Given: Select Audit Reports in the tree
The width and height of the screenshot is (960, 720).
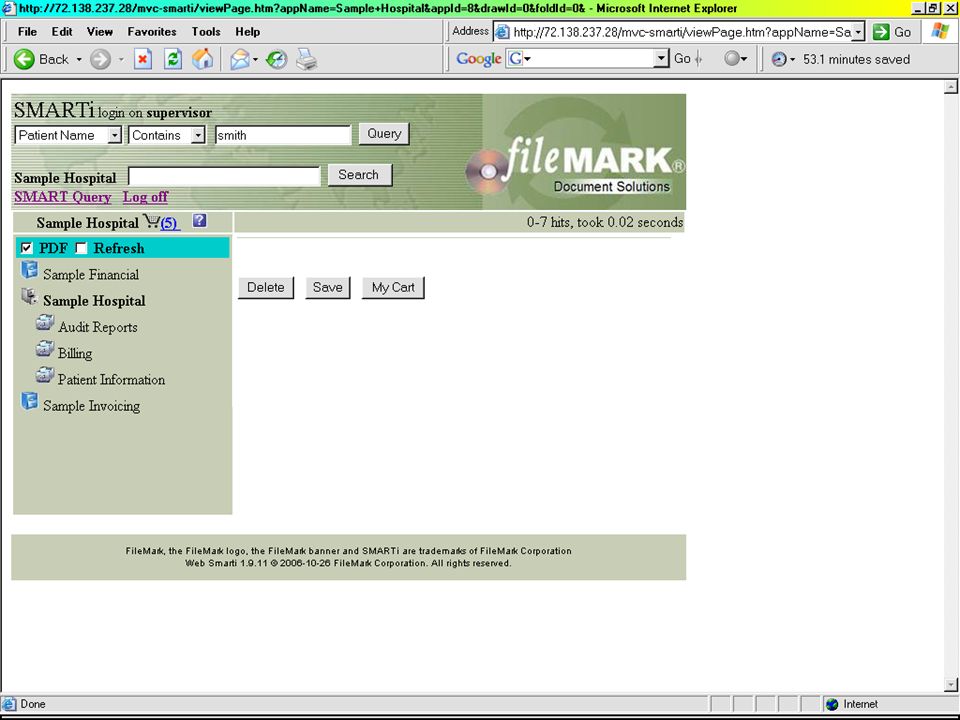Looking at the screenshot, I should (x=97, y=328).
